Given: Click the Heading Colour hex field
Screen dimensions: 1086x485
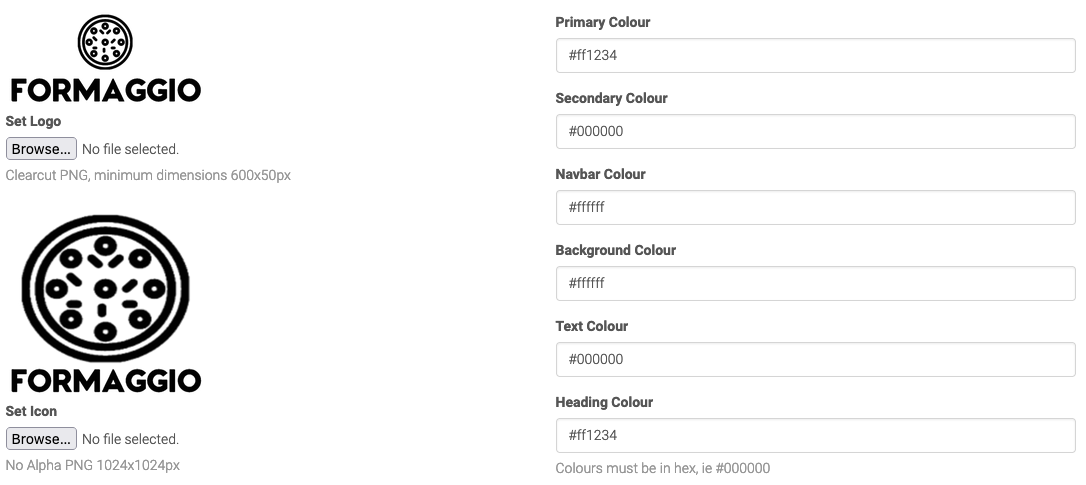Looking at the screenshot, I should (815, 435).
